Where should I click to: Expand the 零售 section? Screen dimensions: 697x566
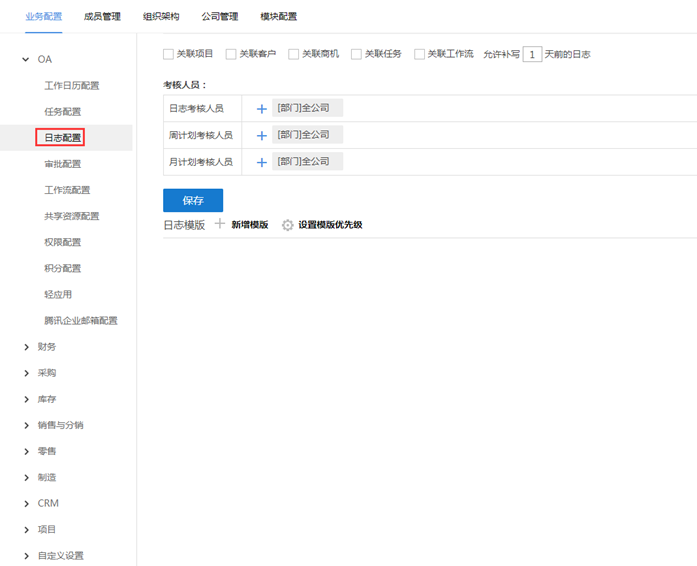(26, 451)
